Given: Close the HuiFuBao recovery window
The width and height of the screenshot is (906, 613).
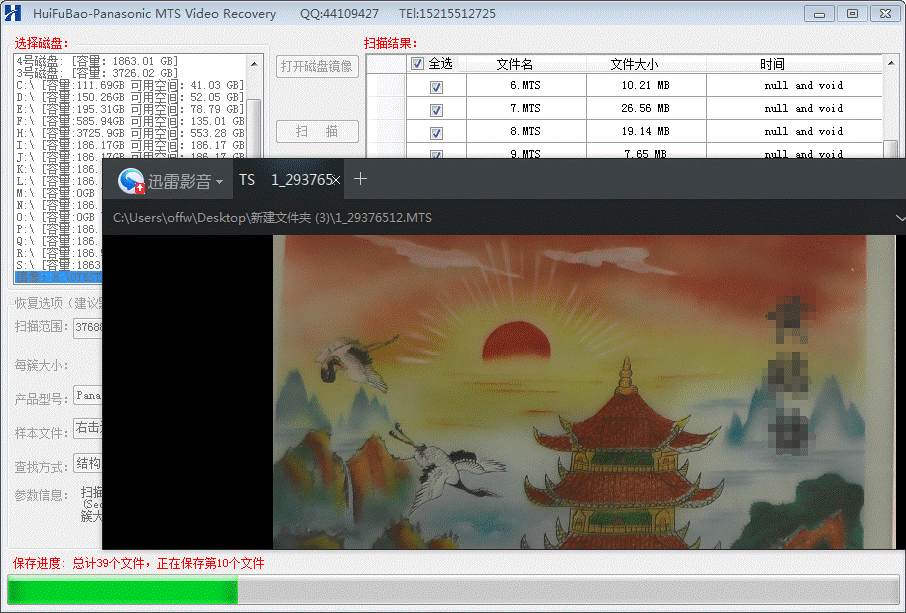Looking at the screenshot, I should [885, 13].
